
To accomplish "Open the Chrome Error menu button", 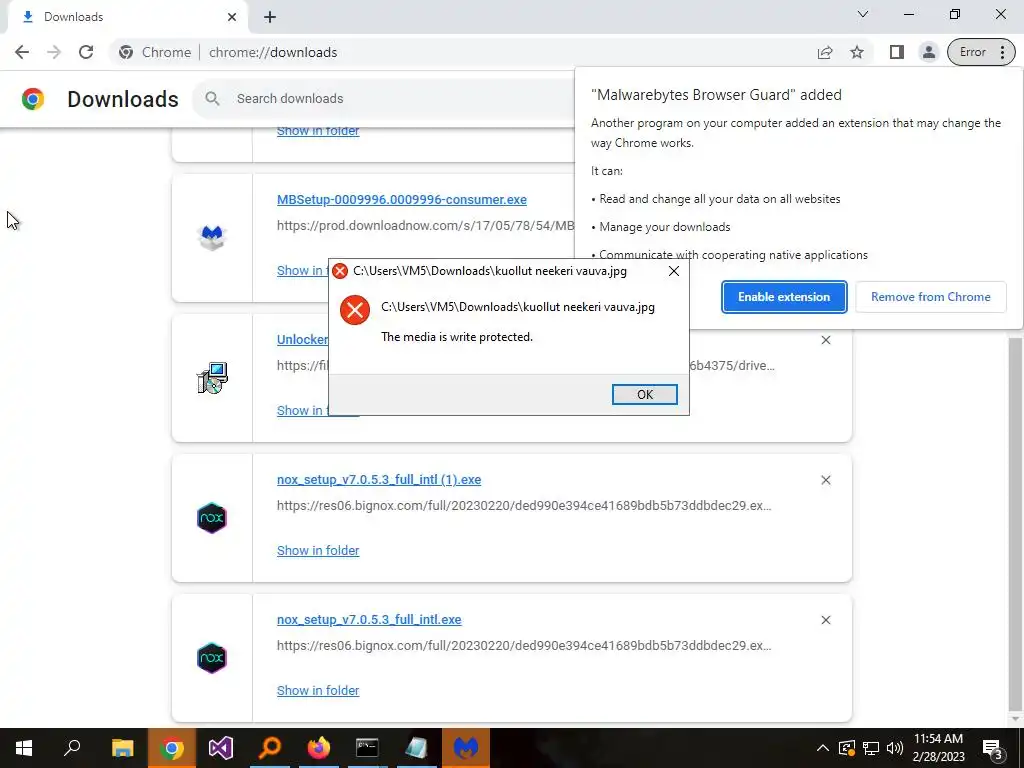I will coord(981,52).
